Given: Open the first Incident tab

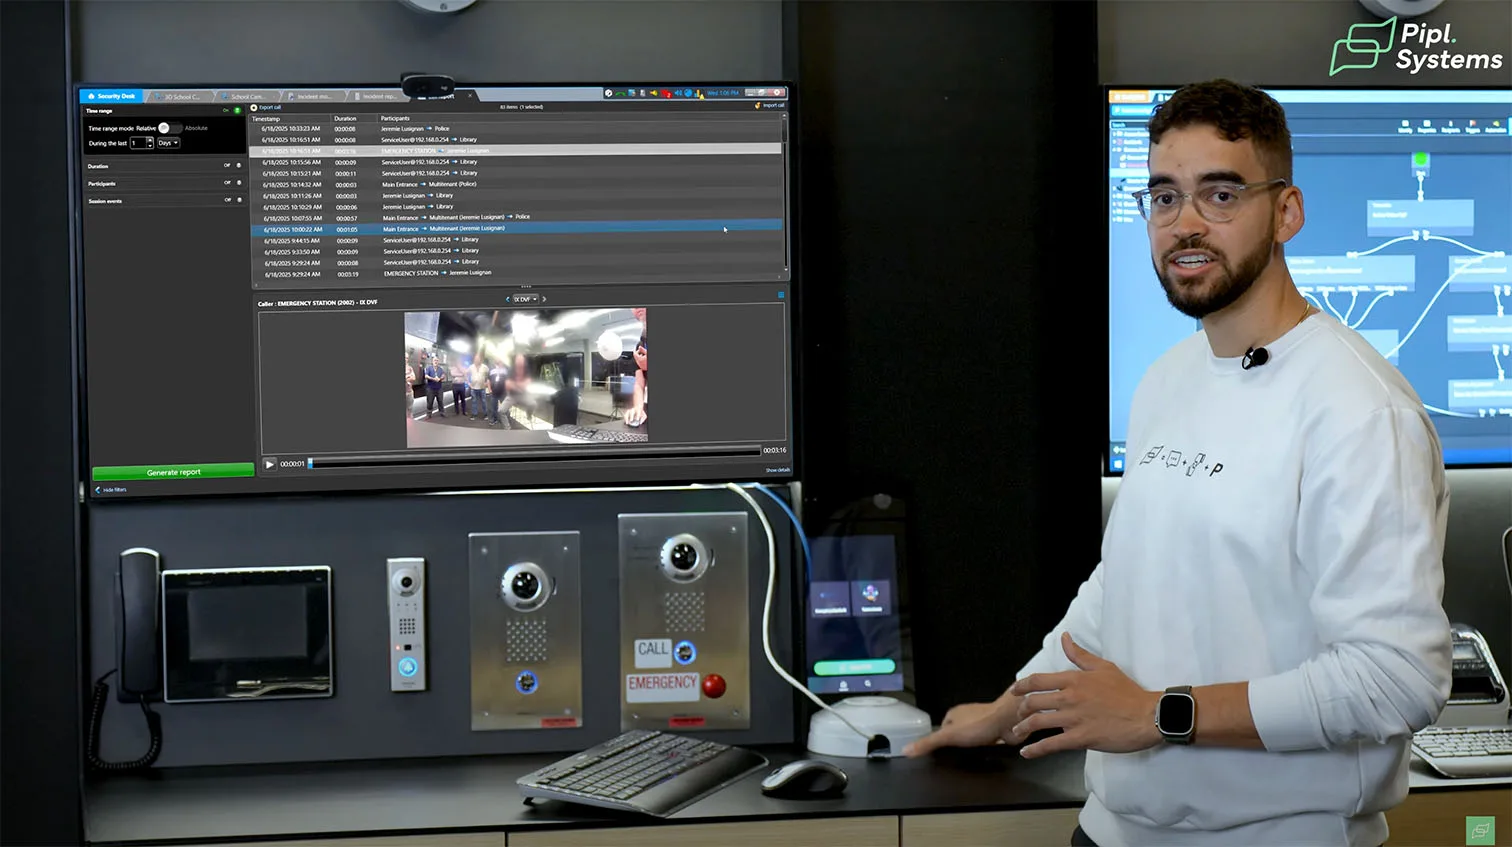Looking at the screenshot, I should pos(314,97).
